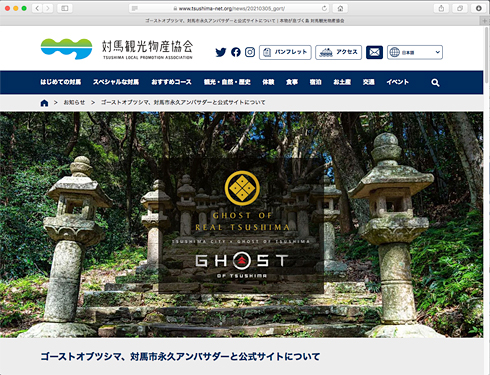Follow the お知らせ breadcrumb link
The image size is (490, 375).
[x=74, y=102]
